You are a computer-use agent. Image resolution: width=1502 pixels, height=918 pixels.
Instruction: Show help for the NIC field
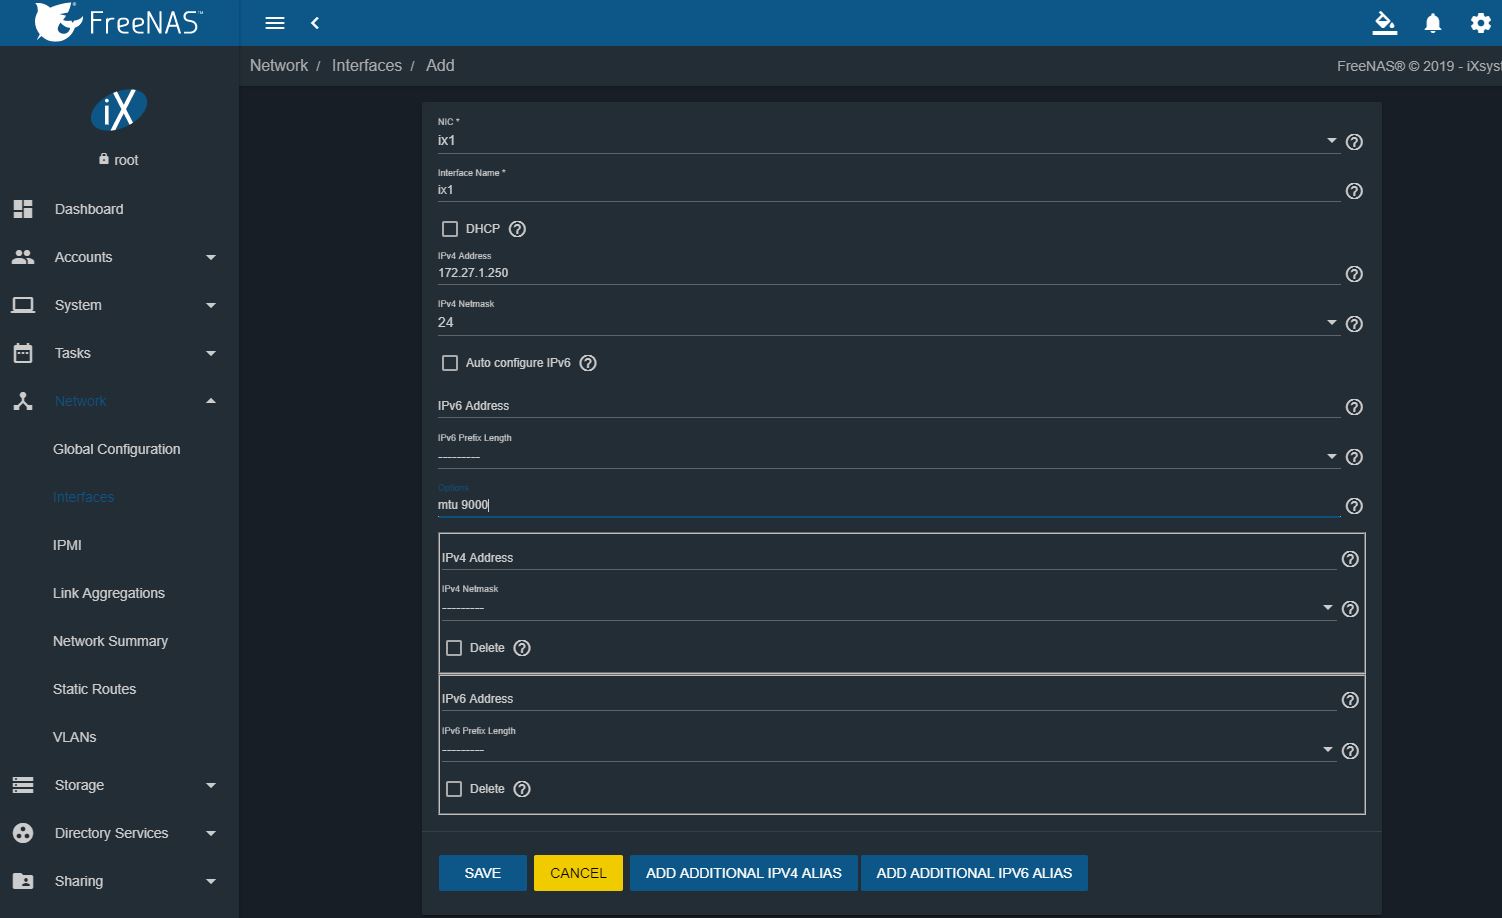1354,142
